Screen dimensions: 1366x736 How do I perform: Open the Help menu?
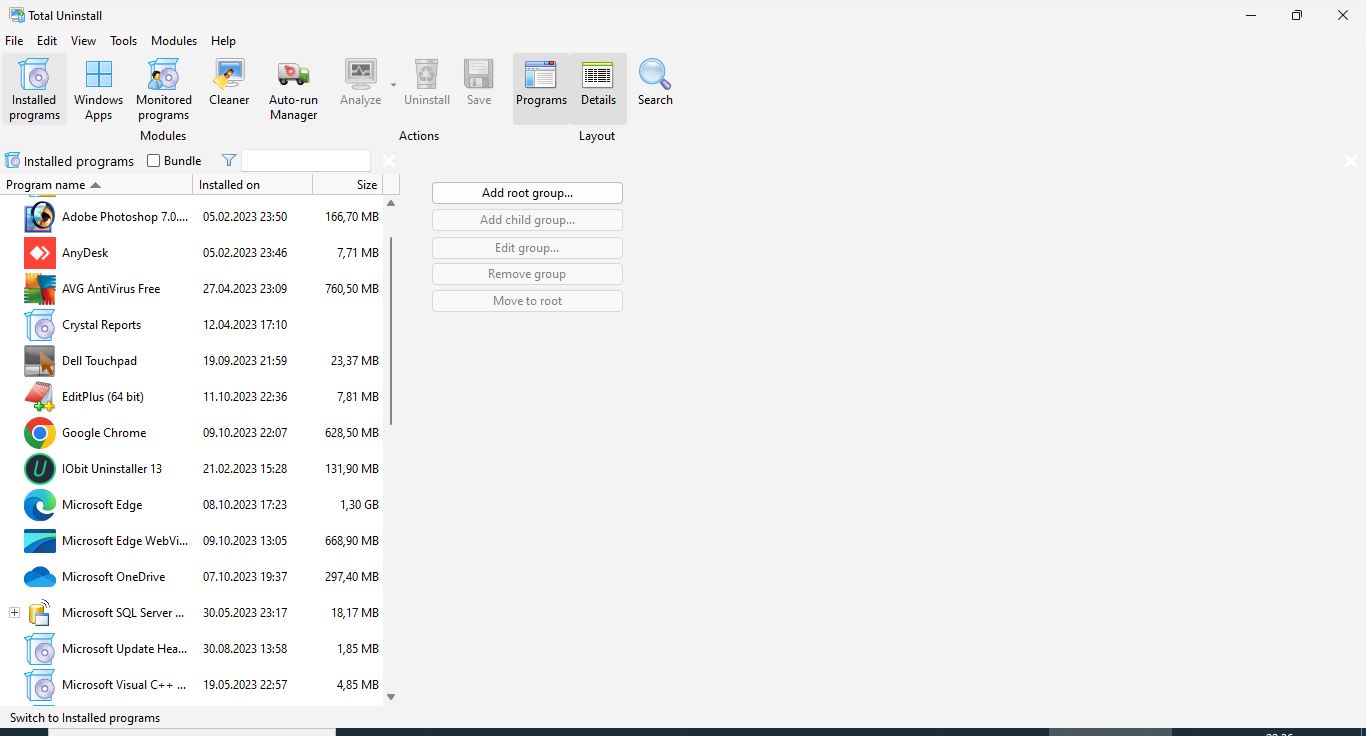[x=224, y=41]
